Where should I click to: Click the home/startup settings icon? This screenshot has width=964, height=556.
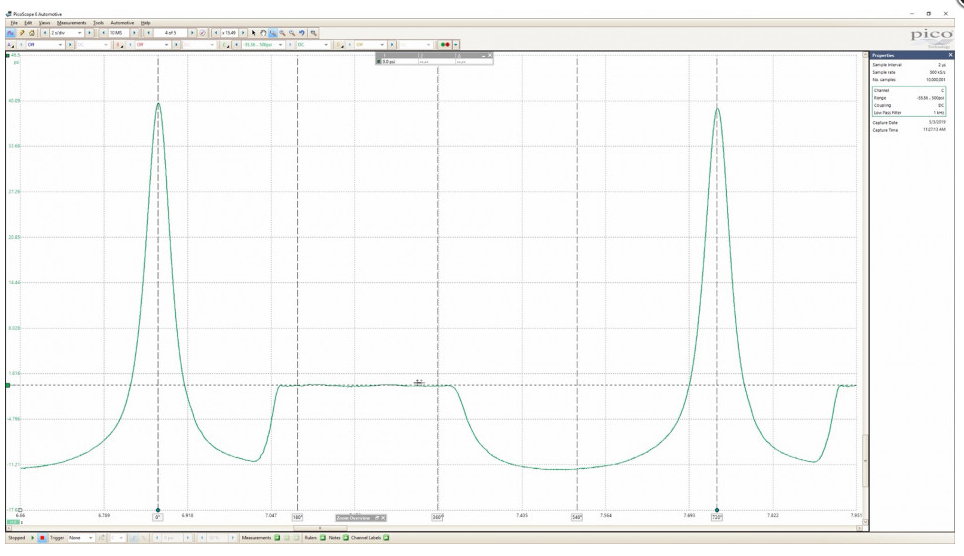click(31, 33)
